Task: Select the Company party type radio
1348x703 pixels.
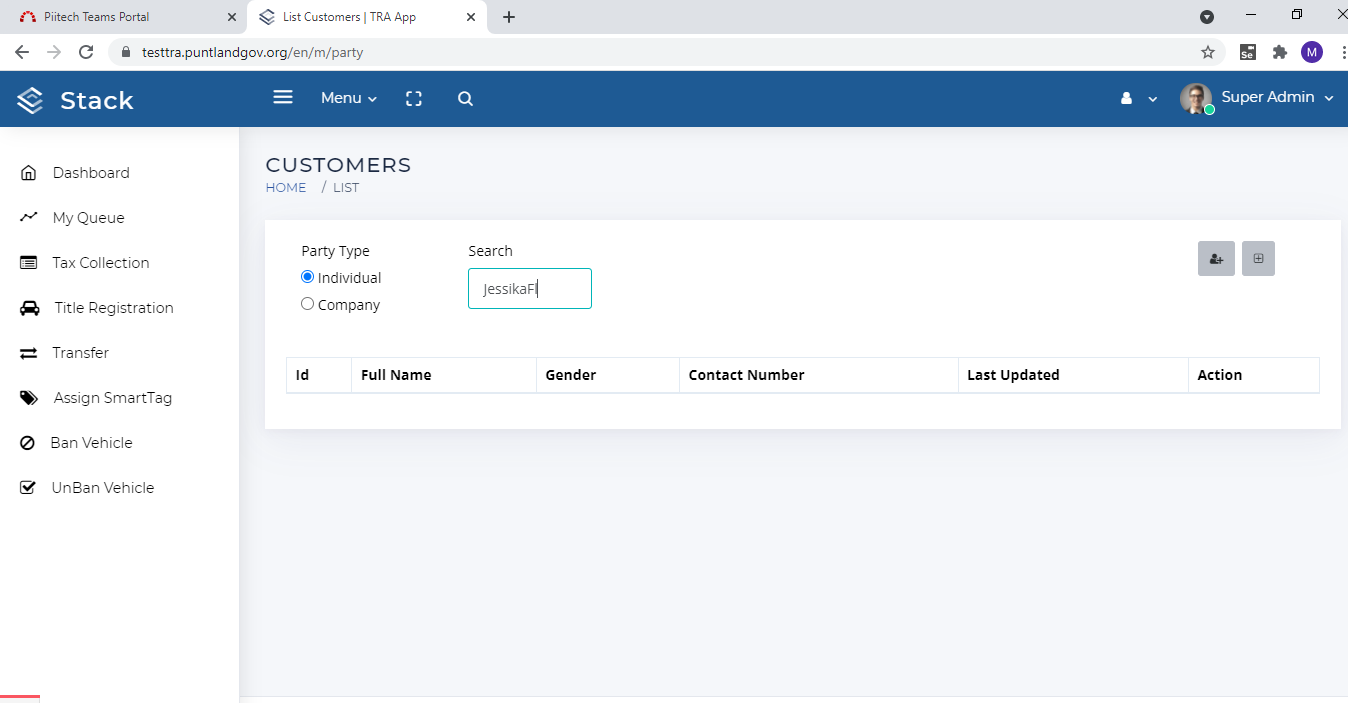Action: coord(308,304)
